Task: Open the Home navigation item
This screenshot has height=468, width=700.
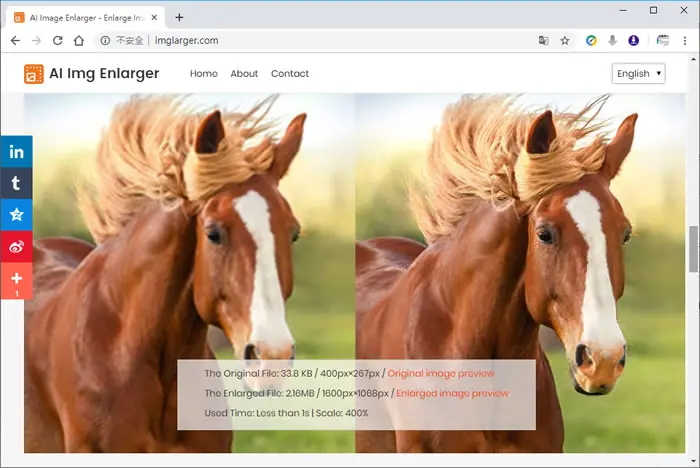Action: (x=204, y=74)
